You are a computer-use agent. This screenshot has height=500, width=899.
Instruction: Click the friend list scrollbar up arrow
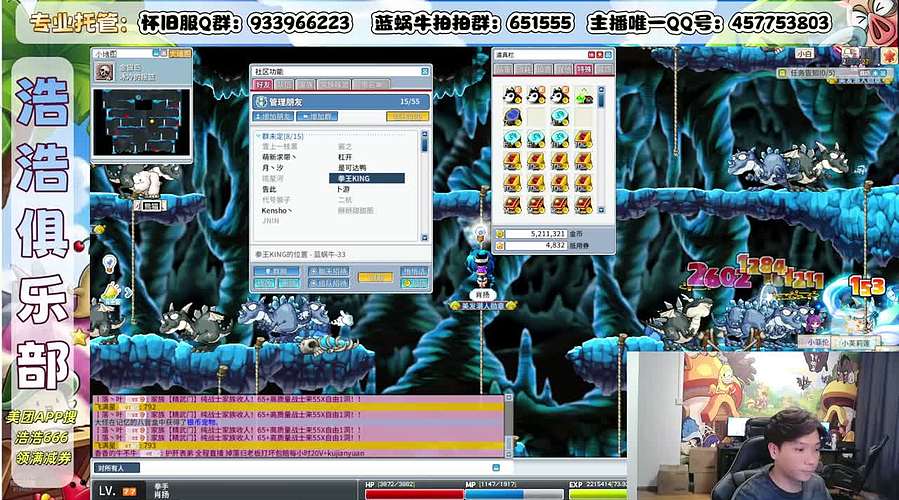coord(424,134)
